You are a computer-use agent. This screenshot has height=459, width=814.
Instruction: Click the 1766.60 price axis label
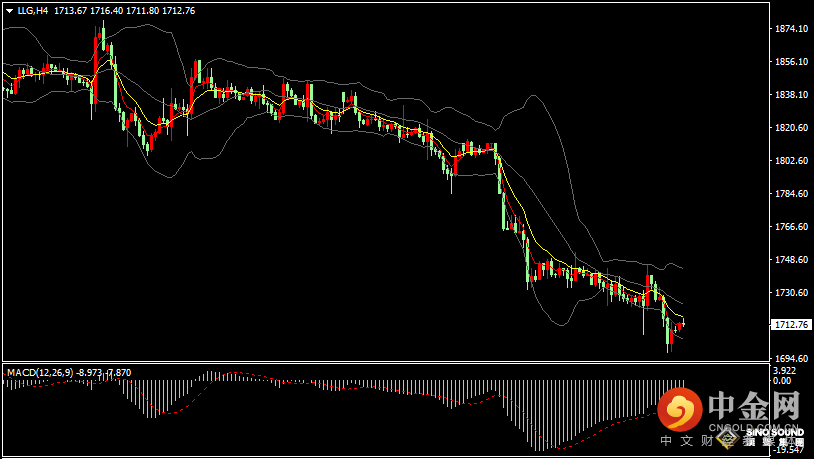click(791, 227)
